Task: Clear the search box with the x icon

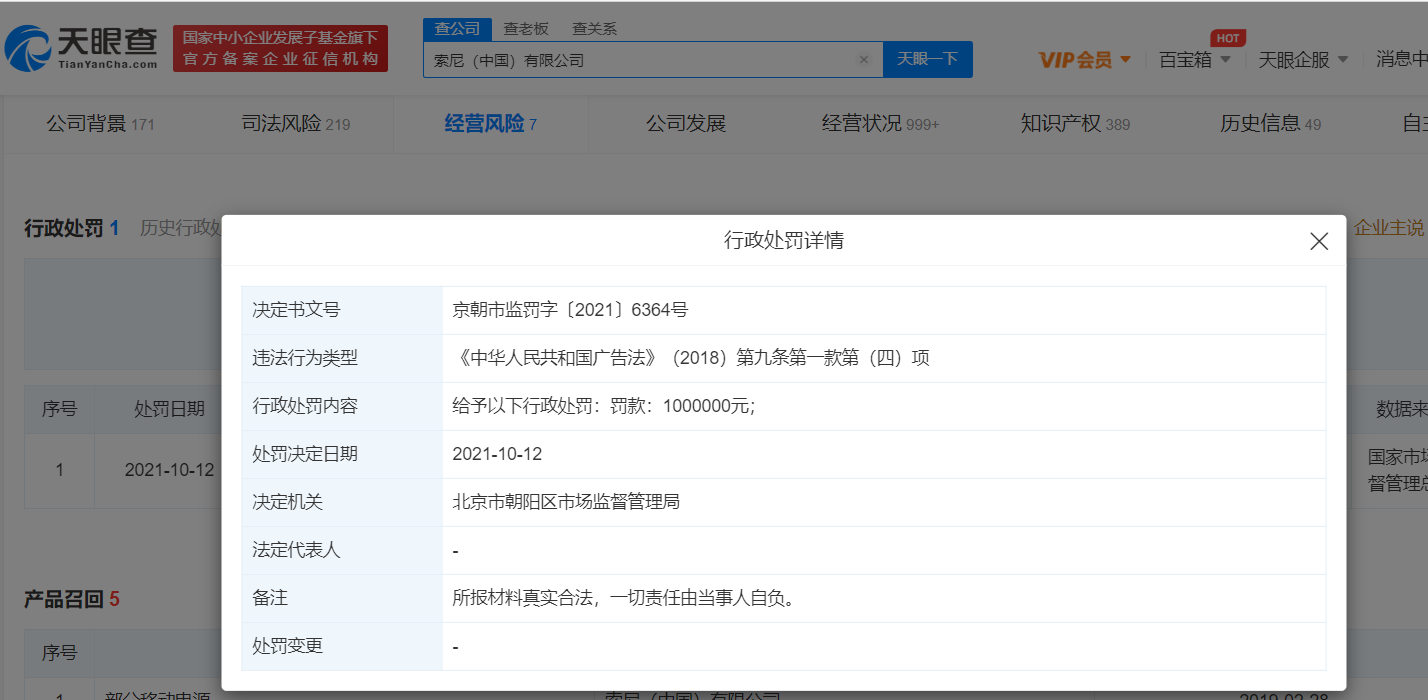Action: pyautogui.click(x=864, y=60)
